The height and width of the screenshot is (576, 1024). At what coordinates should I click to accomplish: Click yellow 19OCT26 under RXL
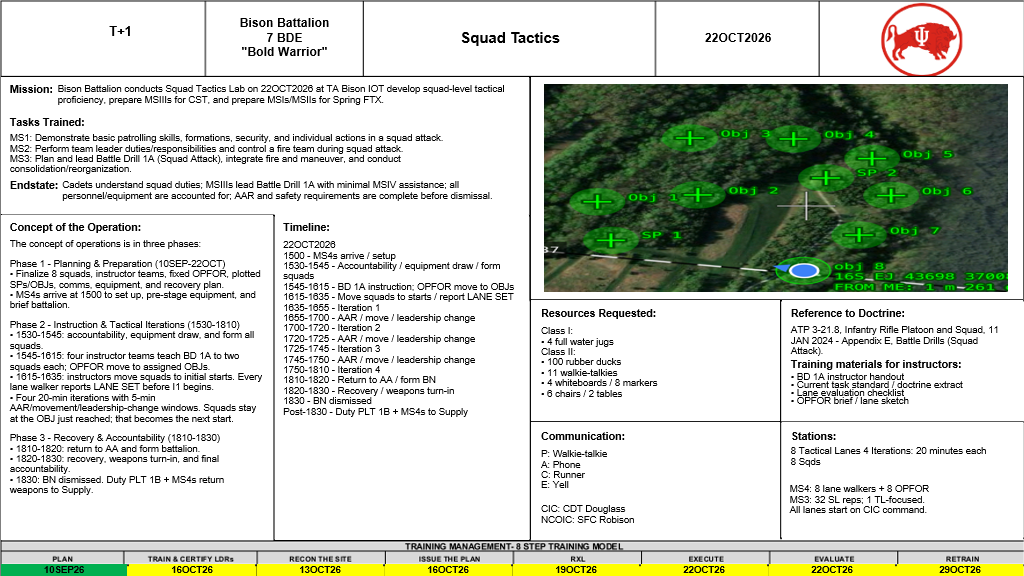click(x=576, y=570)
